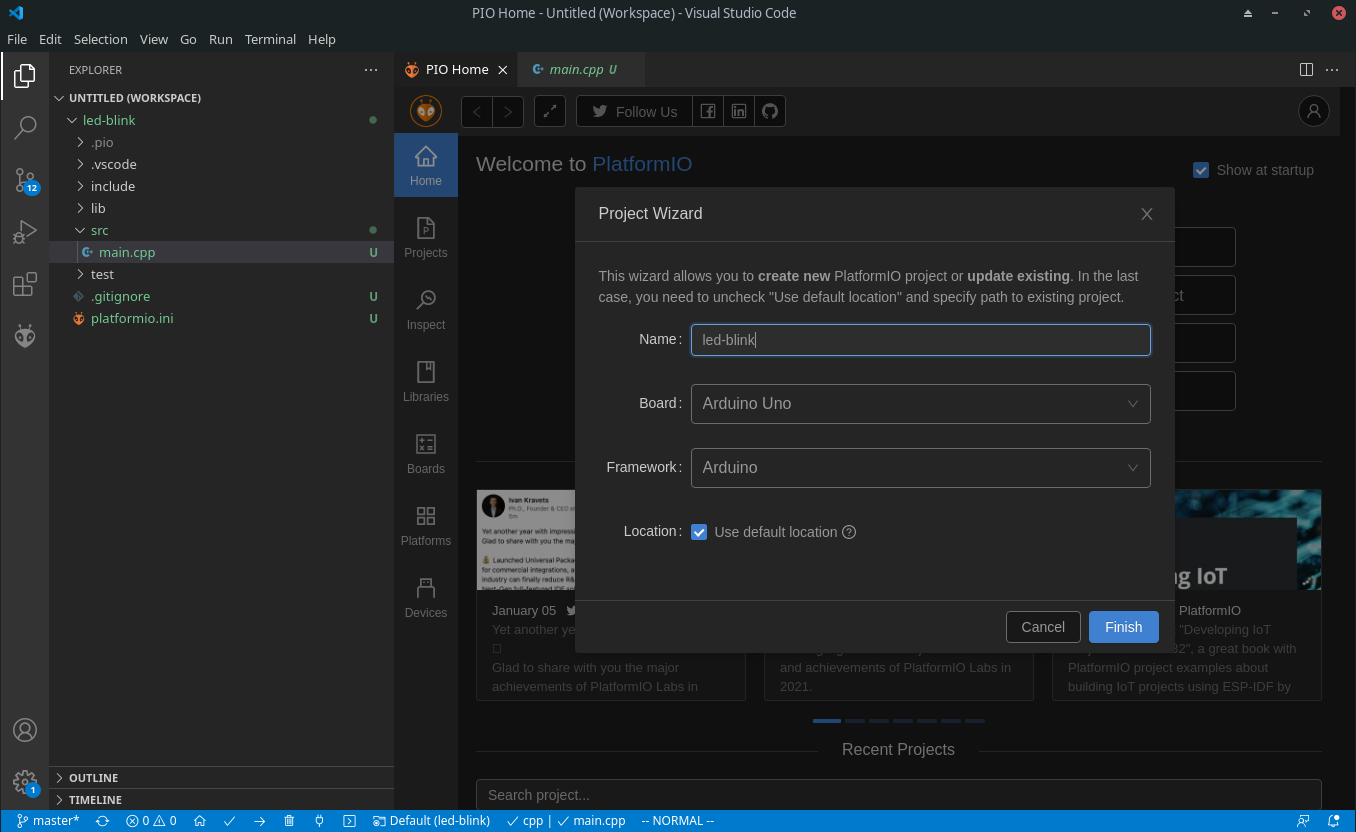
Task: Click the PIO Home forward arrow
Action: 508,112
